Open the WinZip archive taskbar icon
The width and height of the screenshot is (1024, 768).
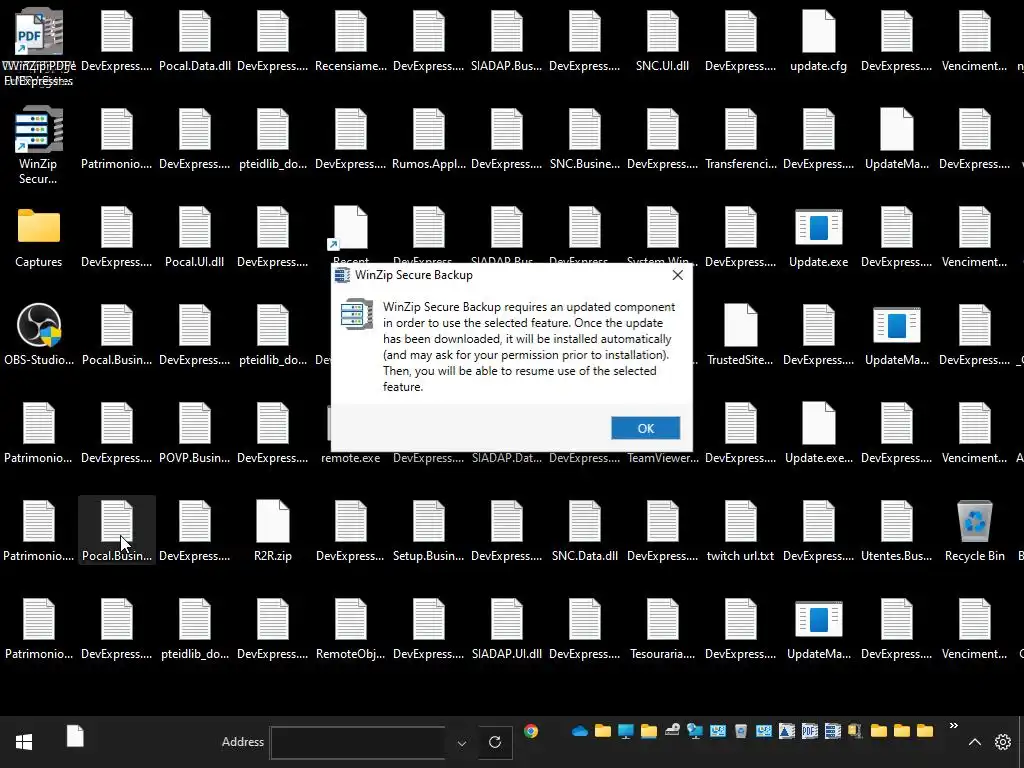pos(855,731)
